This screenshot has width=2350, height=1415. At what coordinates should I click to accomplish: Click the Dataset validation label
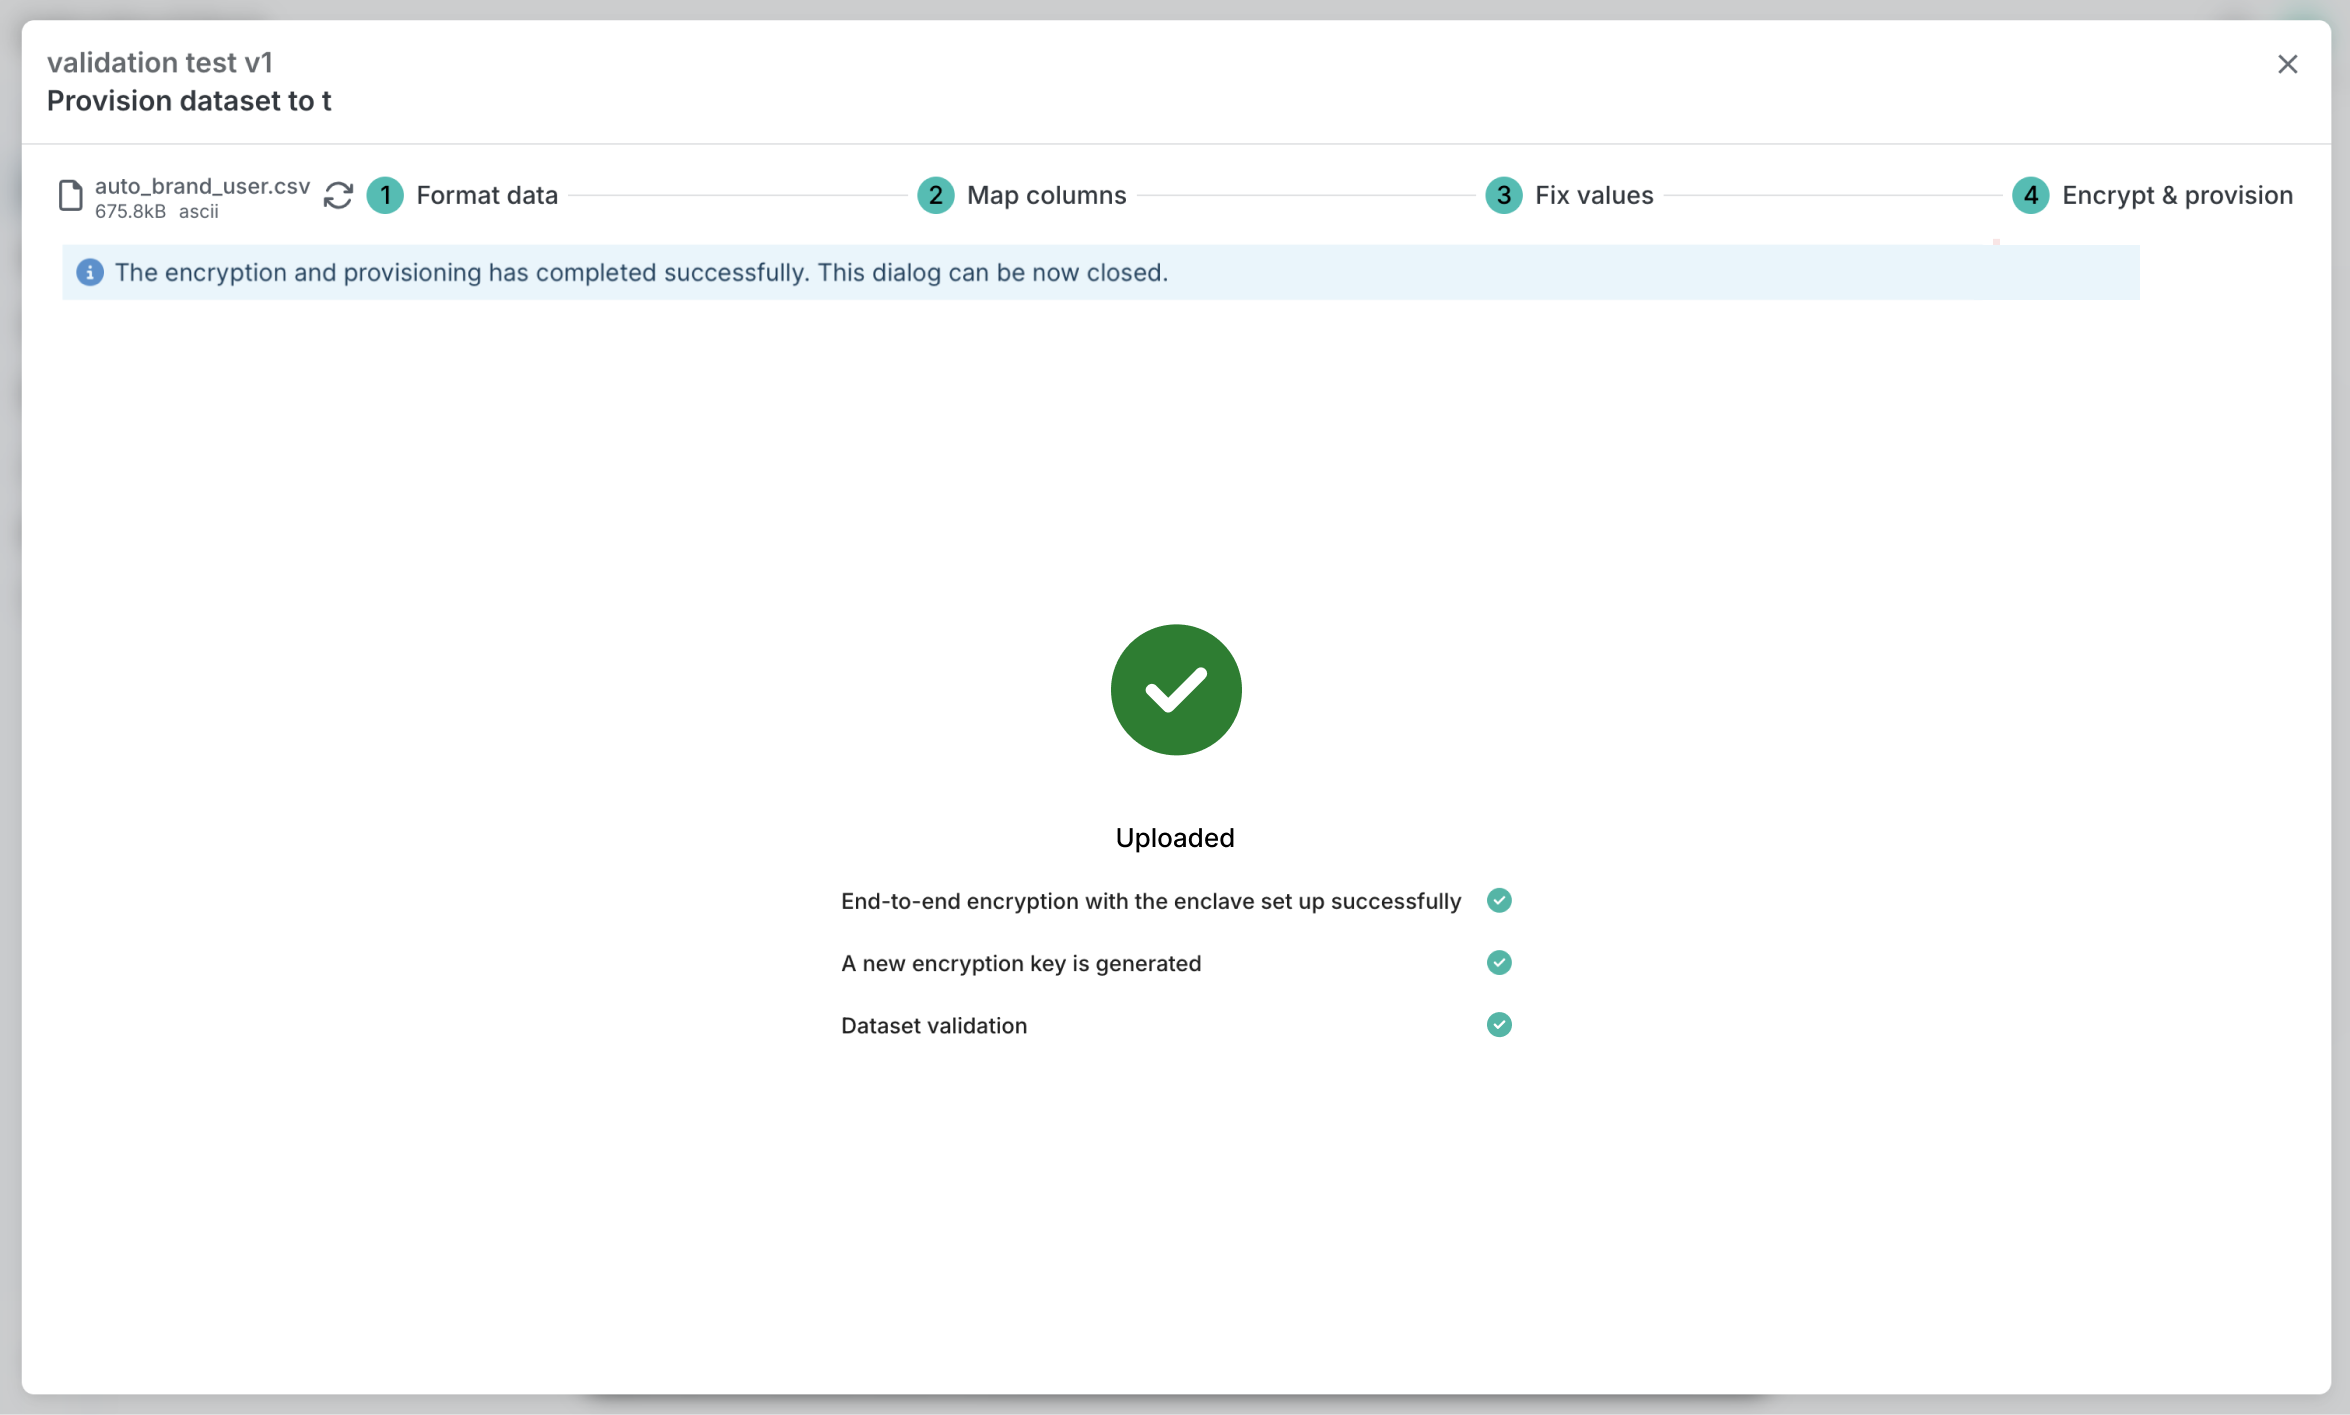[933, 1025]
